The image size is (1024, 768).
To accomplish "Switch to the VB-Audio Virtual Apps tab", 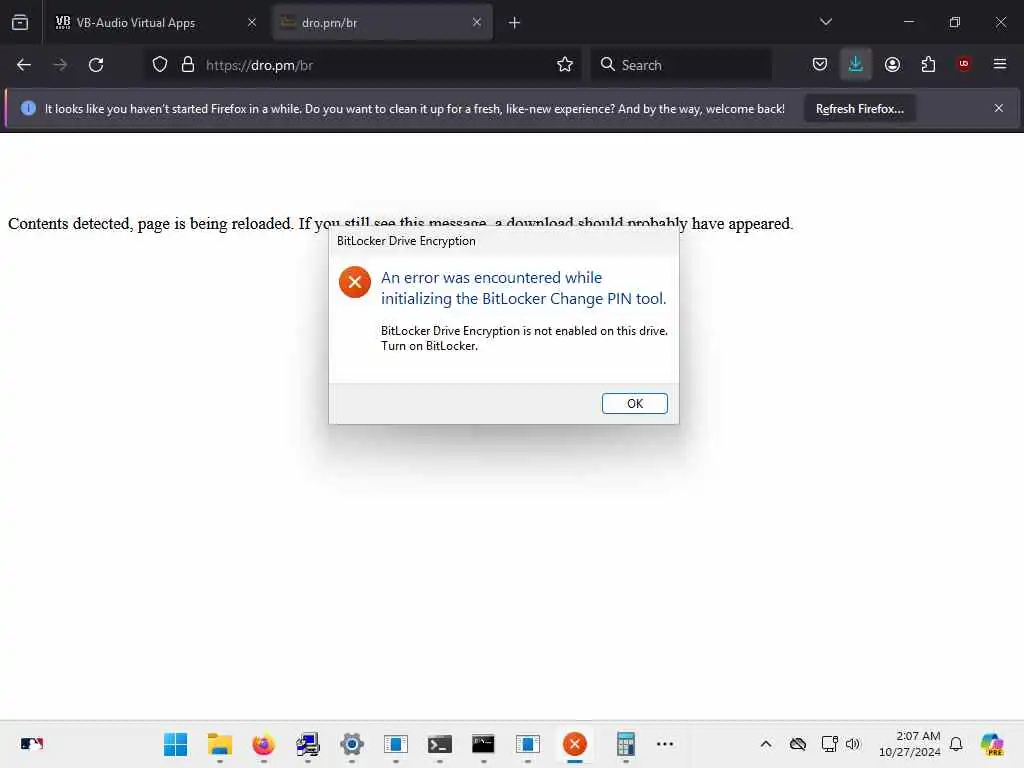I will (x=155, y=23).
